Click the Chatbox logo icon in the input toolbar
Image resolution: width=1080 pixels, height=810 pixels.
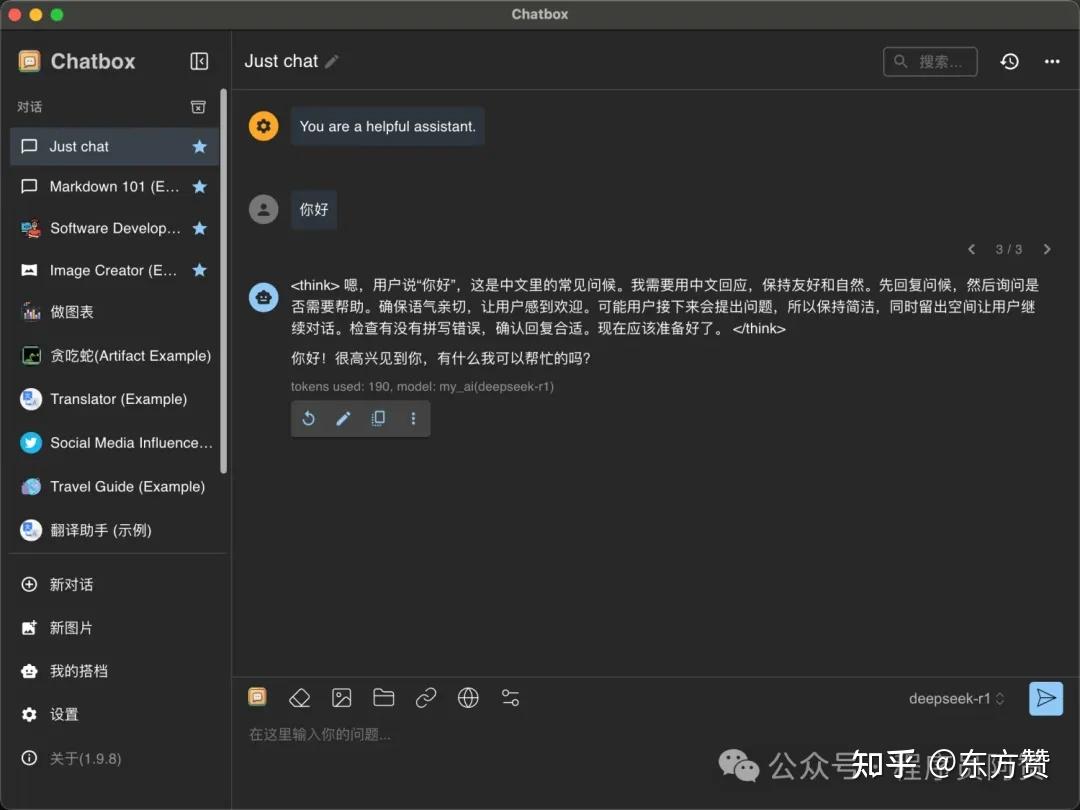click(257, 697)
